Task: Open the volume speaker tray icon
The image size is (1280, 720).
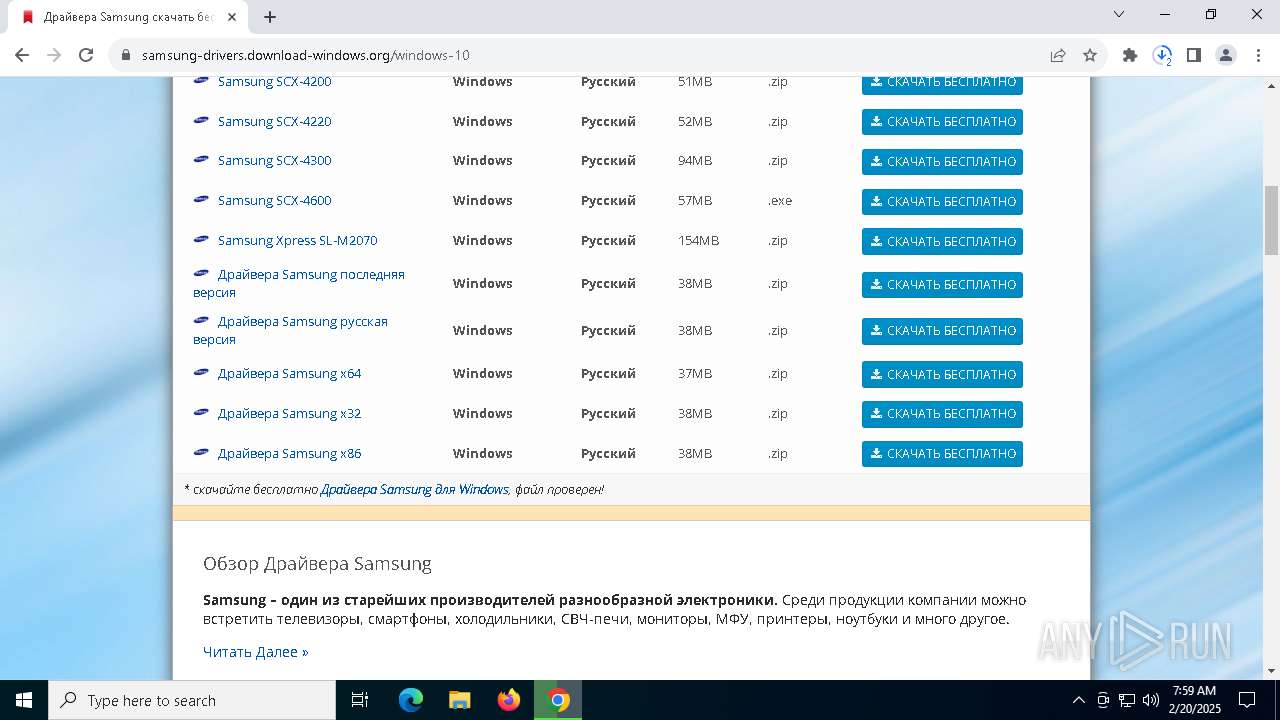Action: click(x=1151, y=700)
